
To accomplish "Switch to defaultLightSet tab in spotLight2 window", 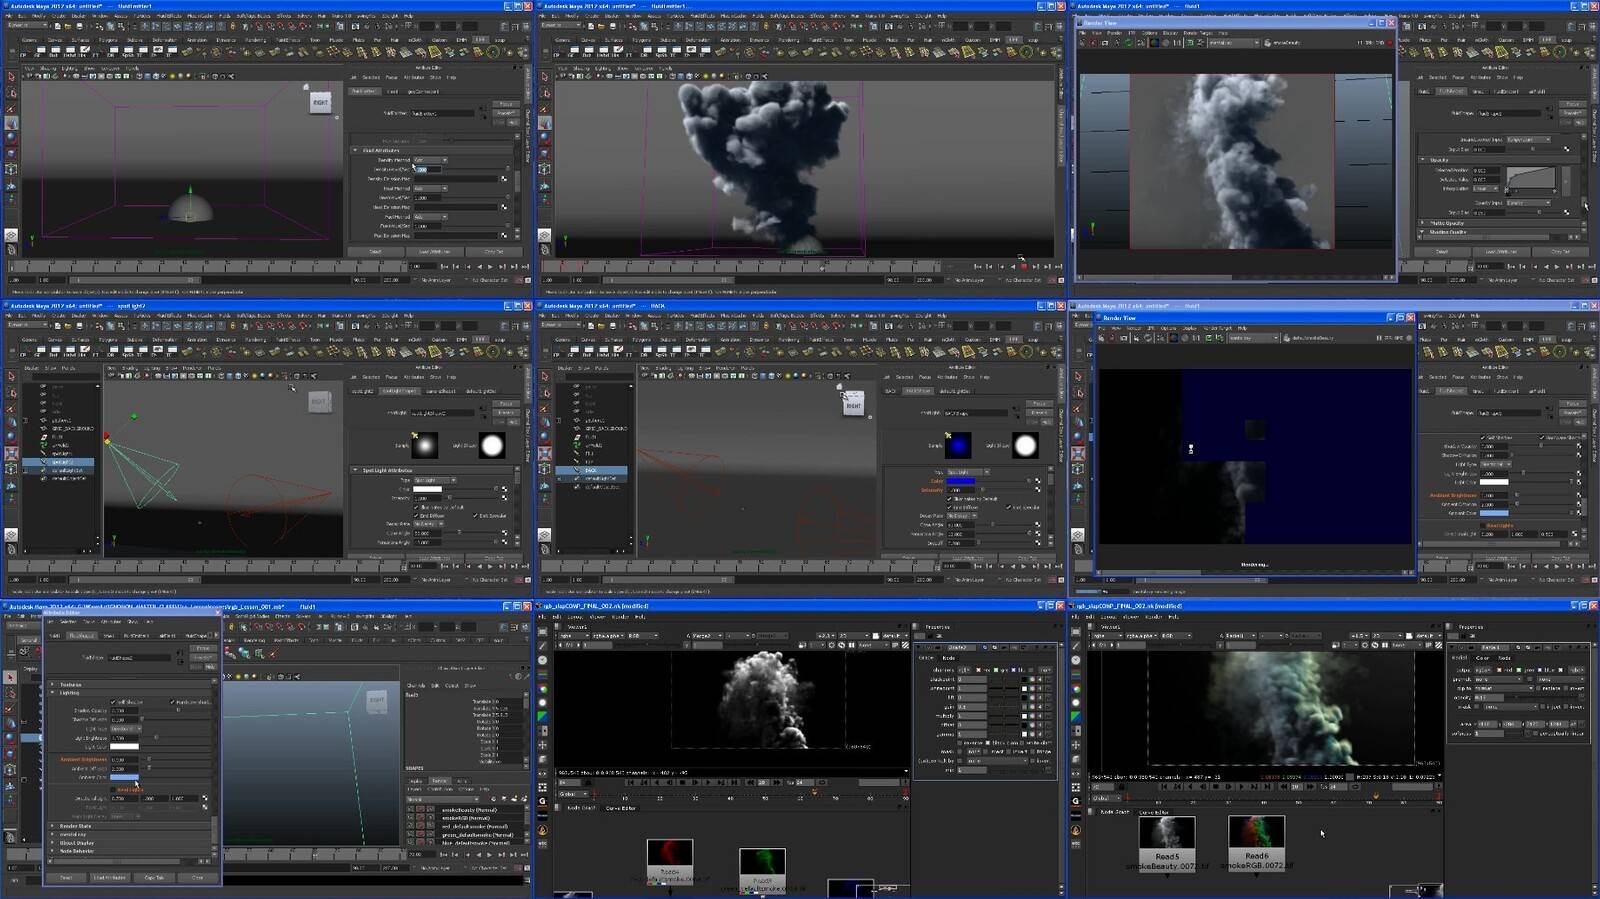I will (480, 391).
